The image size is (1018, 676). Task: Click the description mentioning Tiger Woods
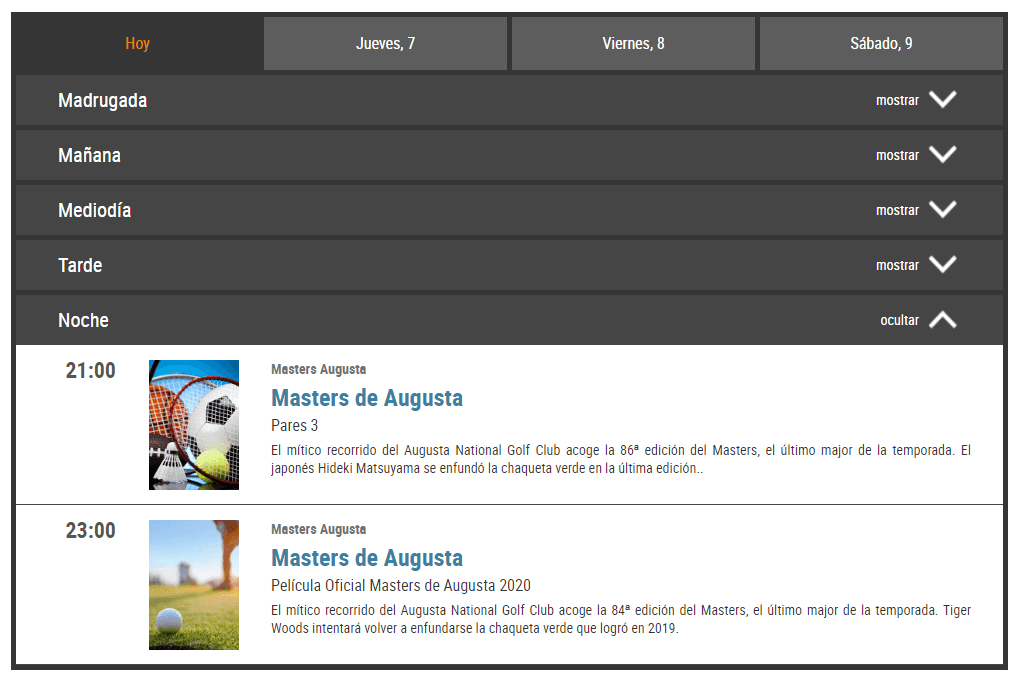click(621, 619)
